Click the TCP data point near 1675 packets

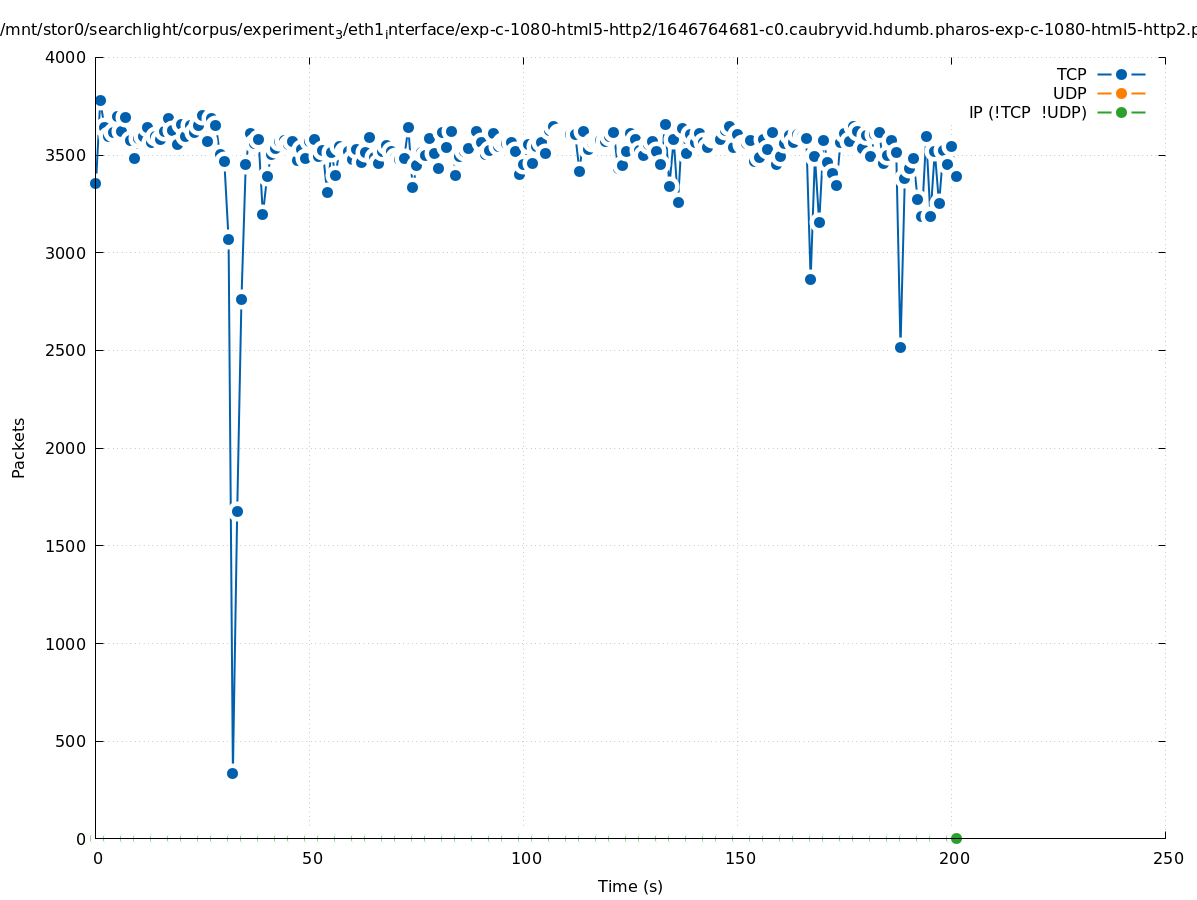(237, 511)
